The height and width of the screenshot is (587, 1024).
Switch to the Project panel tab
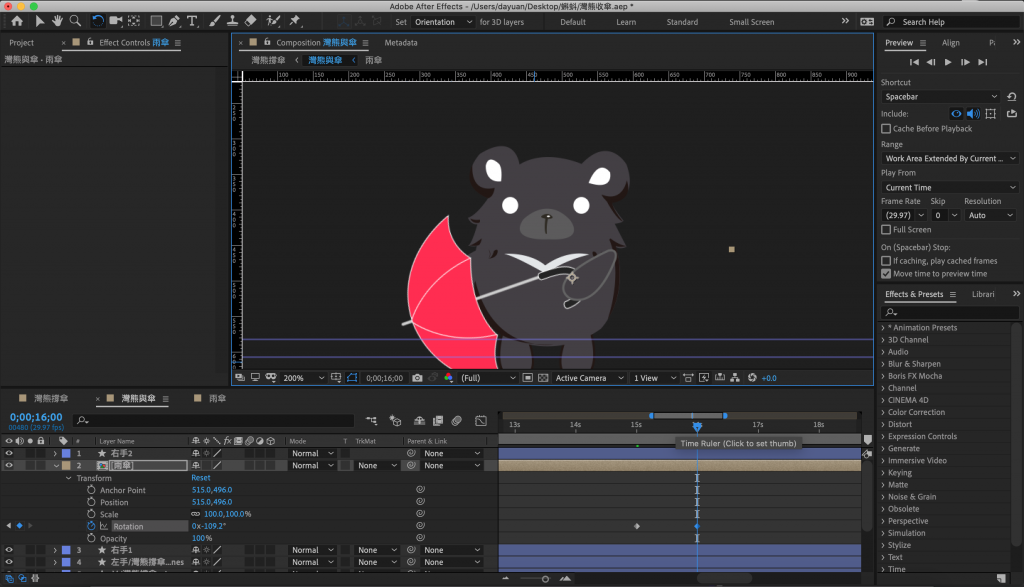22,42
